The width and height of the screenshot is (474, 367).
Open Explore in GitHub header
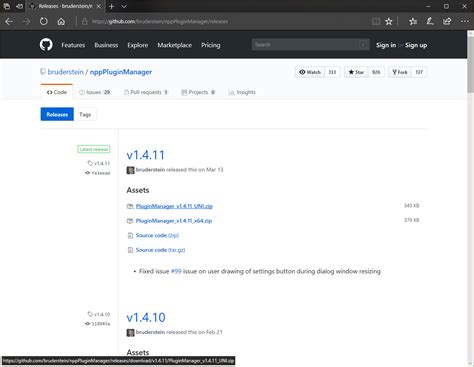point(137,45)
